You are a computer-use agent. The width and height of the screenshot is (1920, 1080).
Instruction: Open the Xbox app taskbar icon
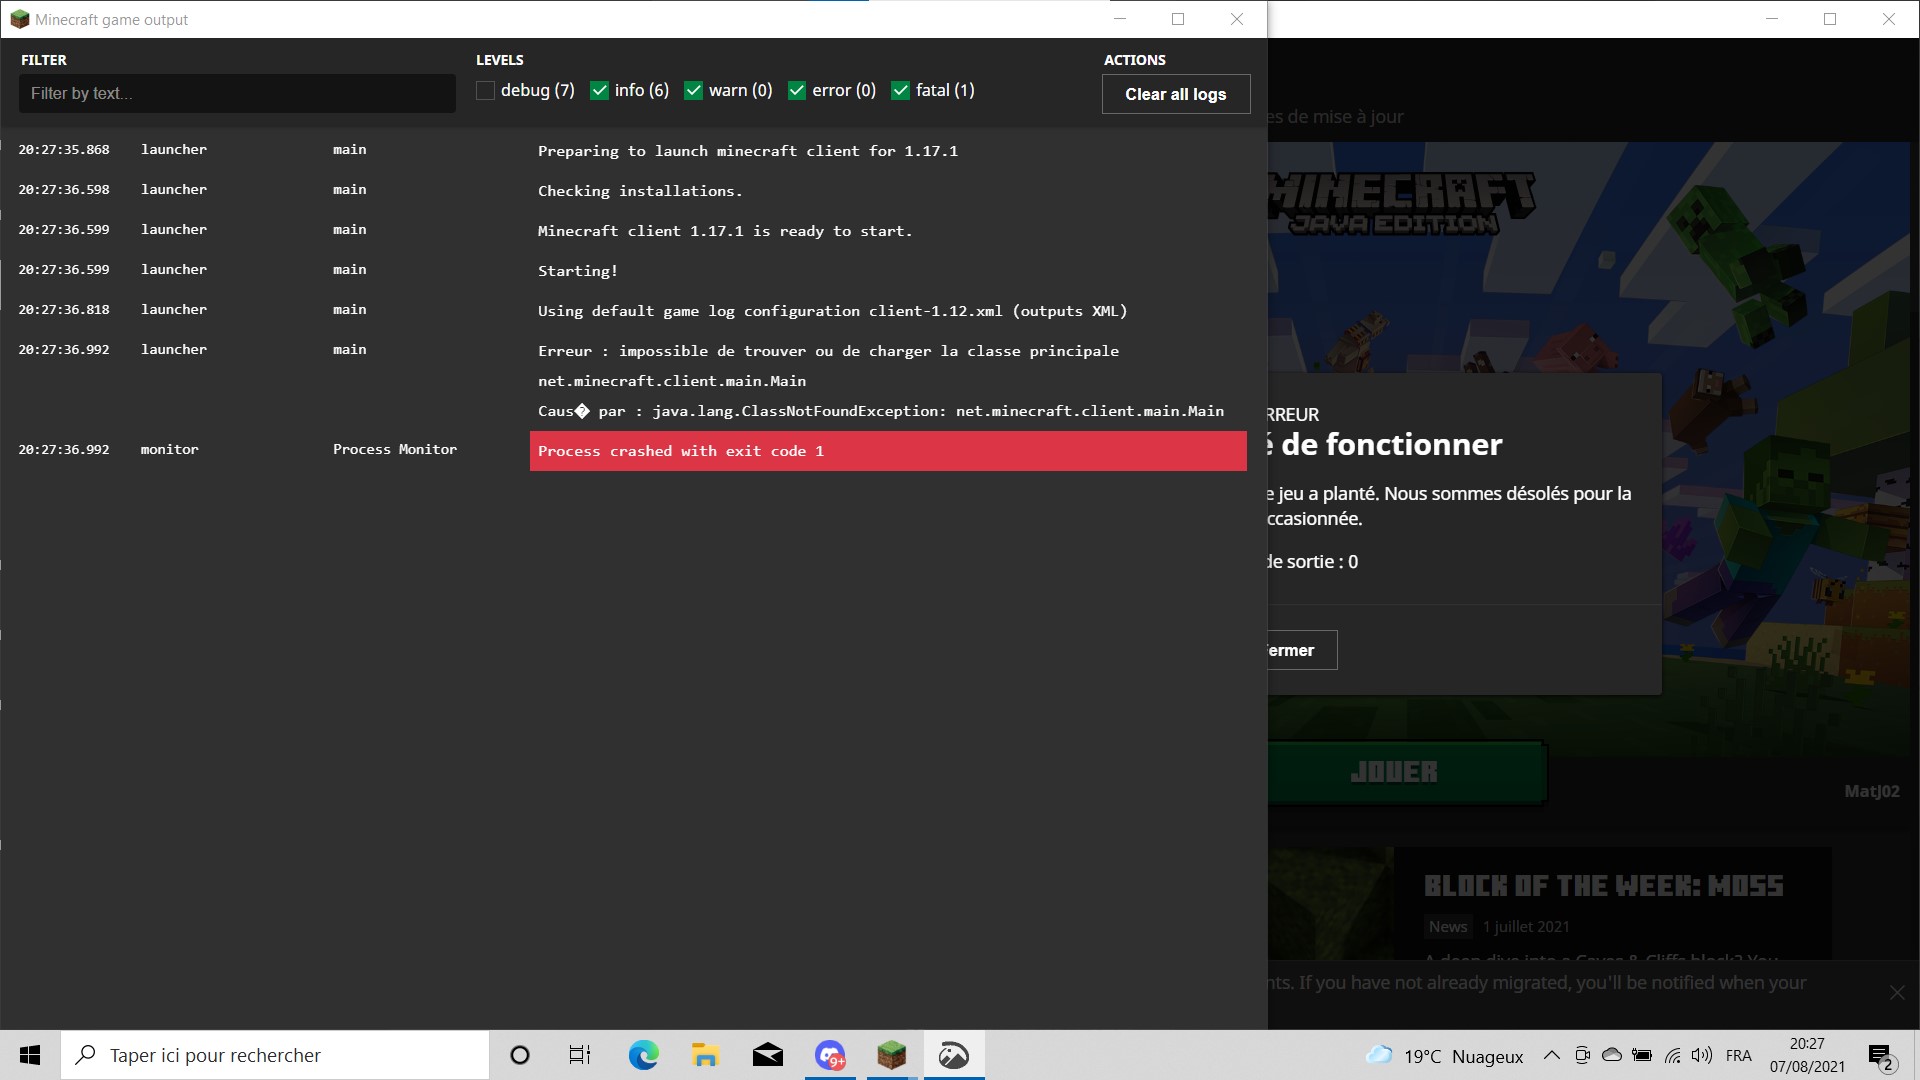tap(953, 1055)
